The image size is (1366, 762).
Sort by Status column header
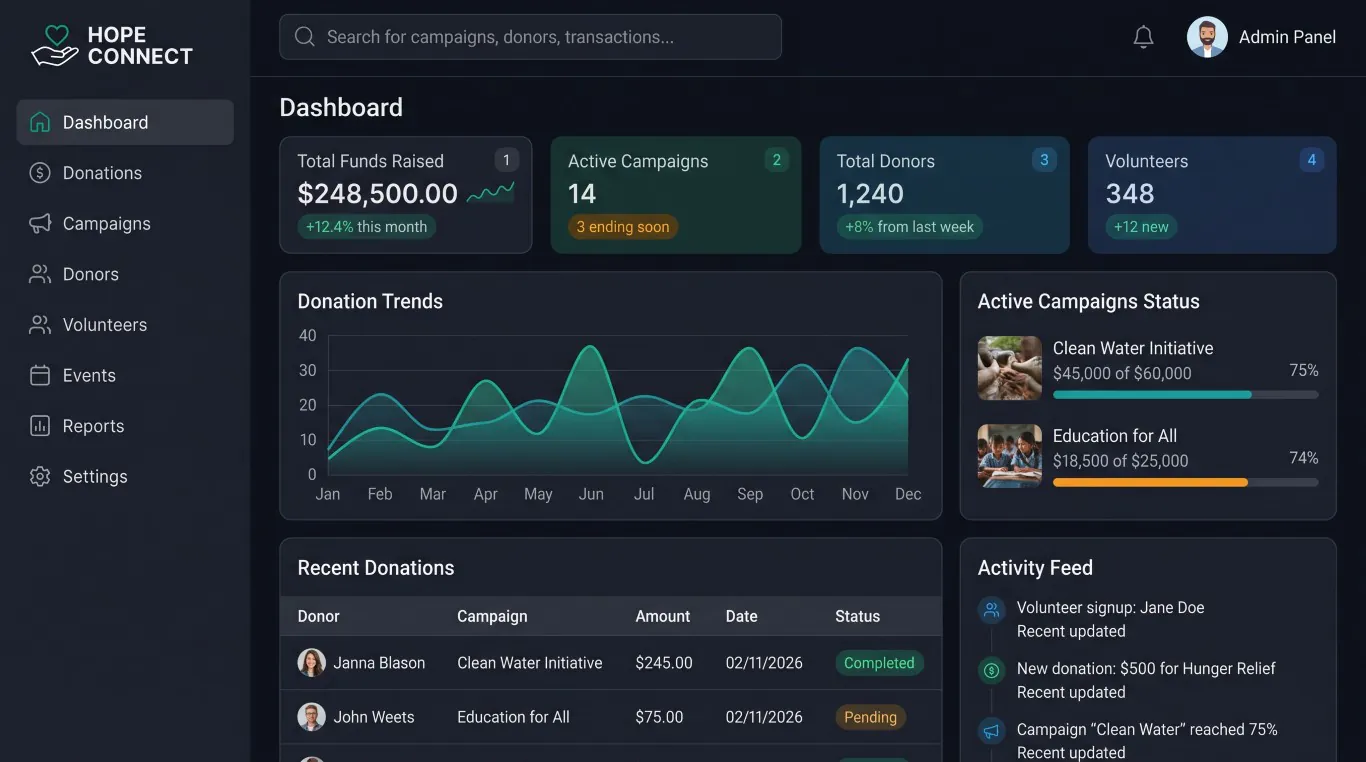858,616
